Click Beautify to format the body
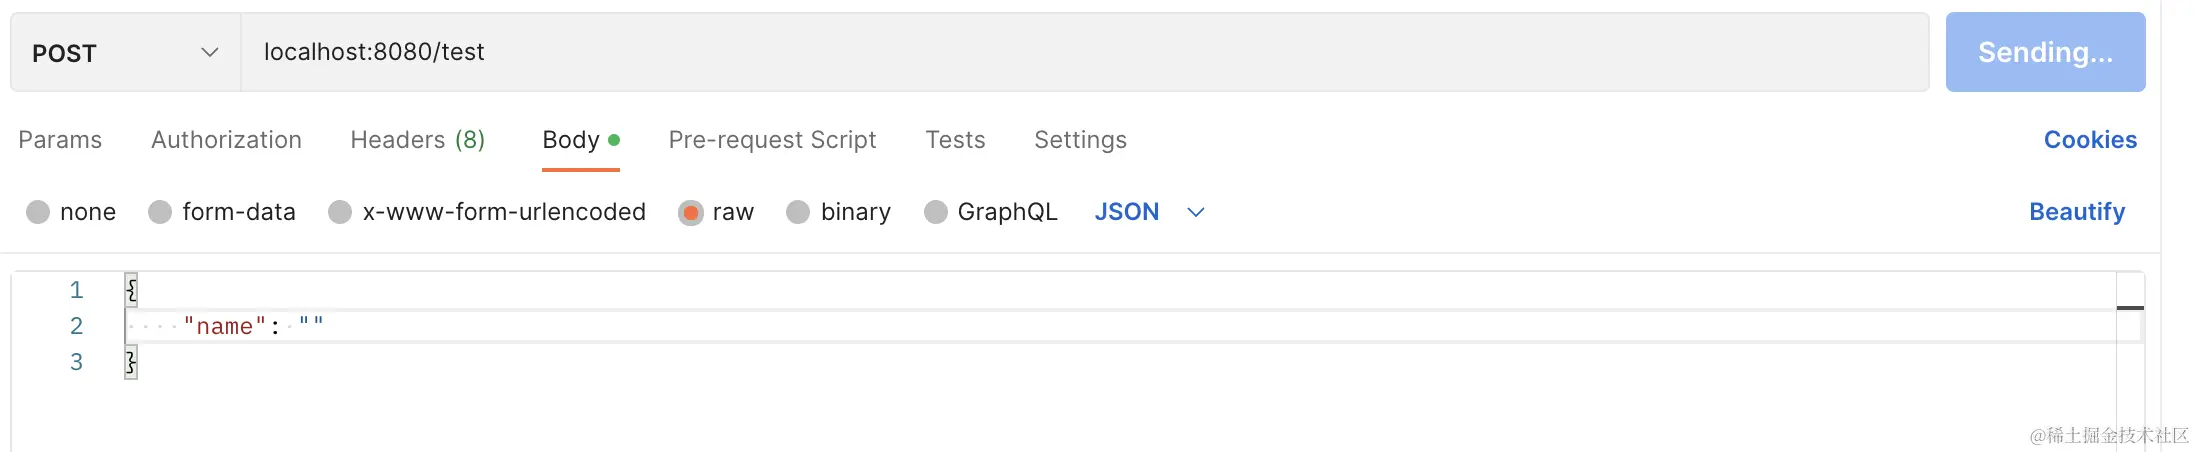The height and width of the screenshot is (452, 2196). pyautogui.click(x=2076, y=212)
